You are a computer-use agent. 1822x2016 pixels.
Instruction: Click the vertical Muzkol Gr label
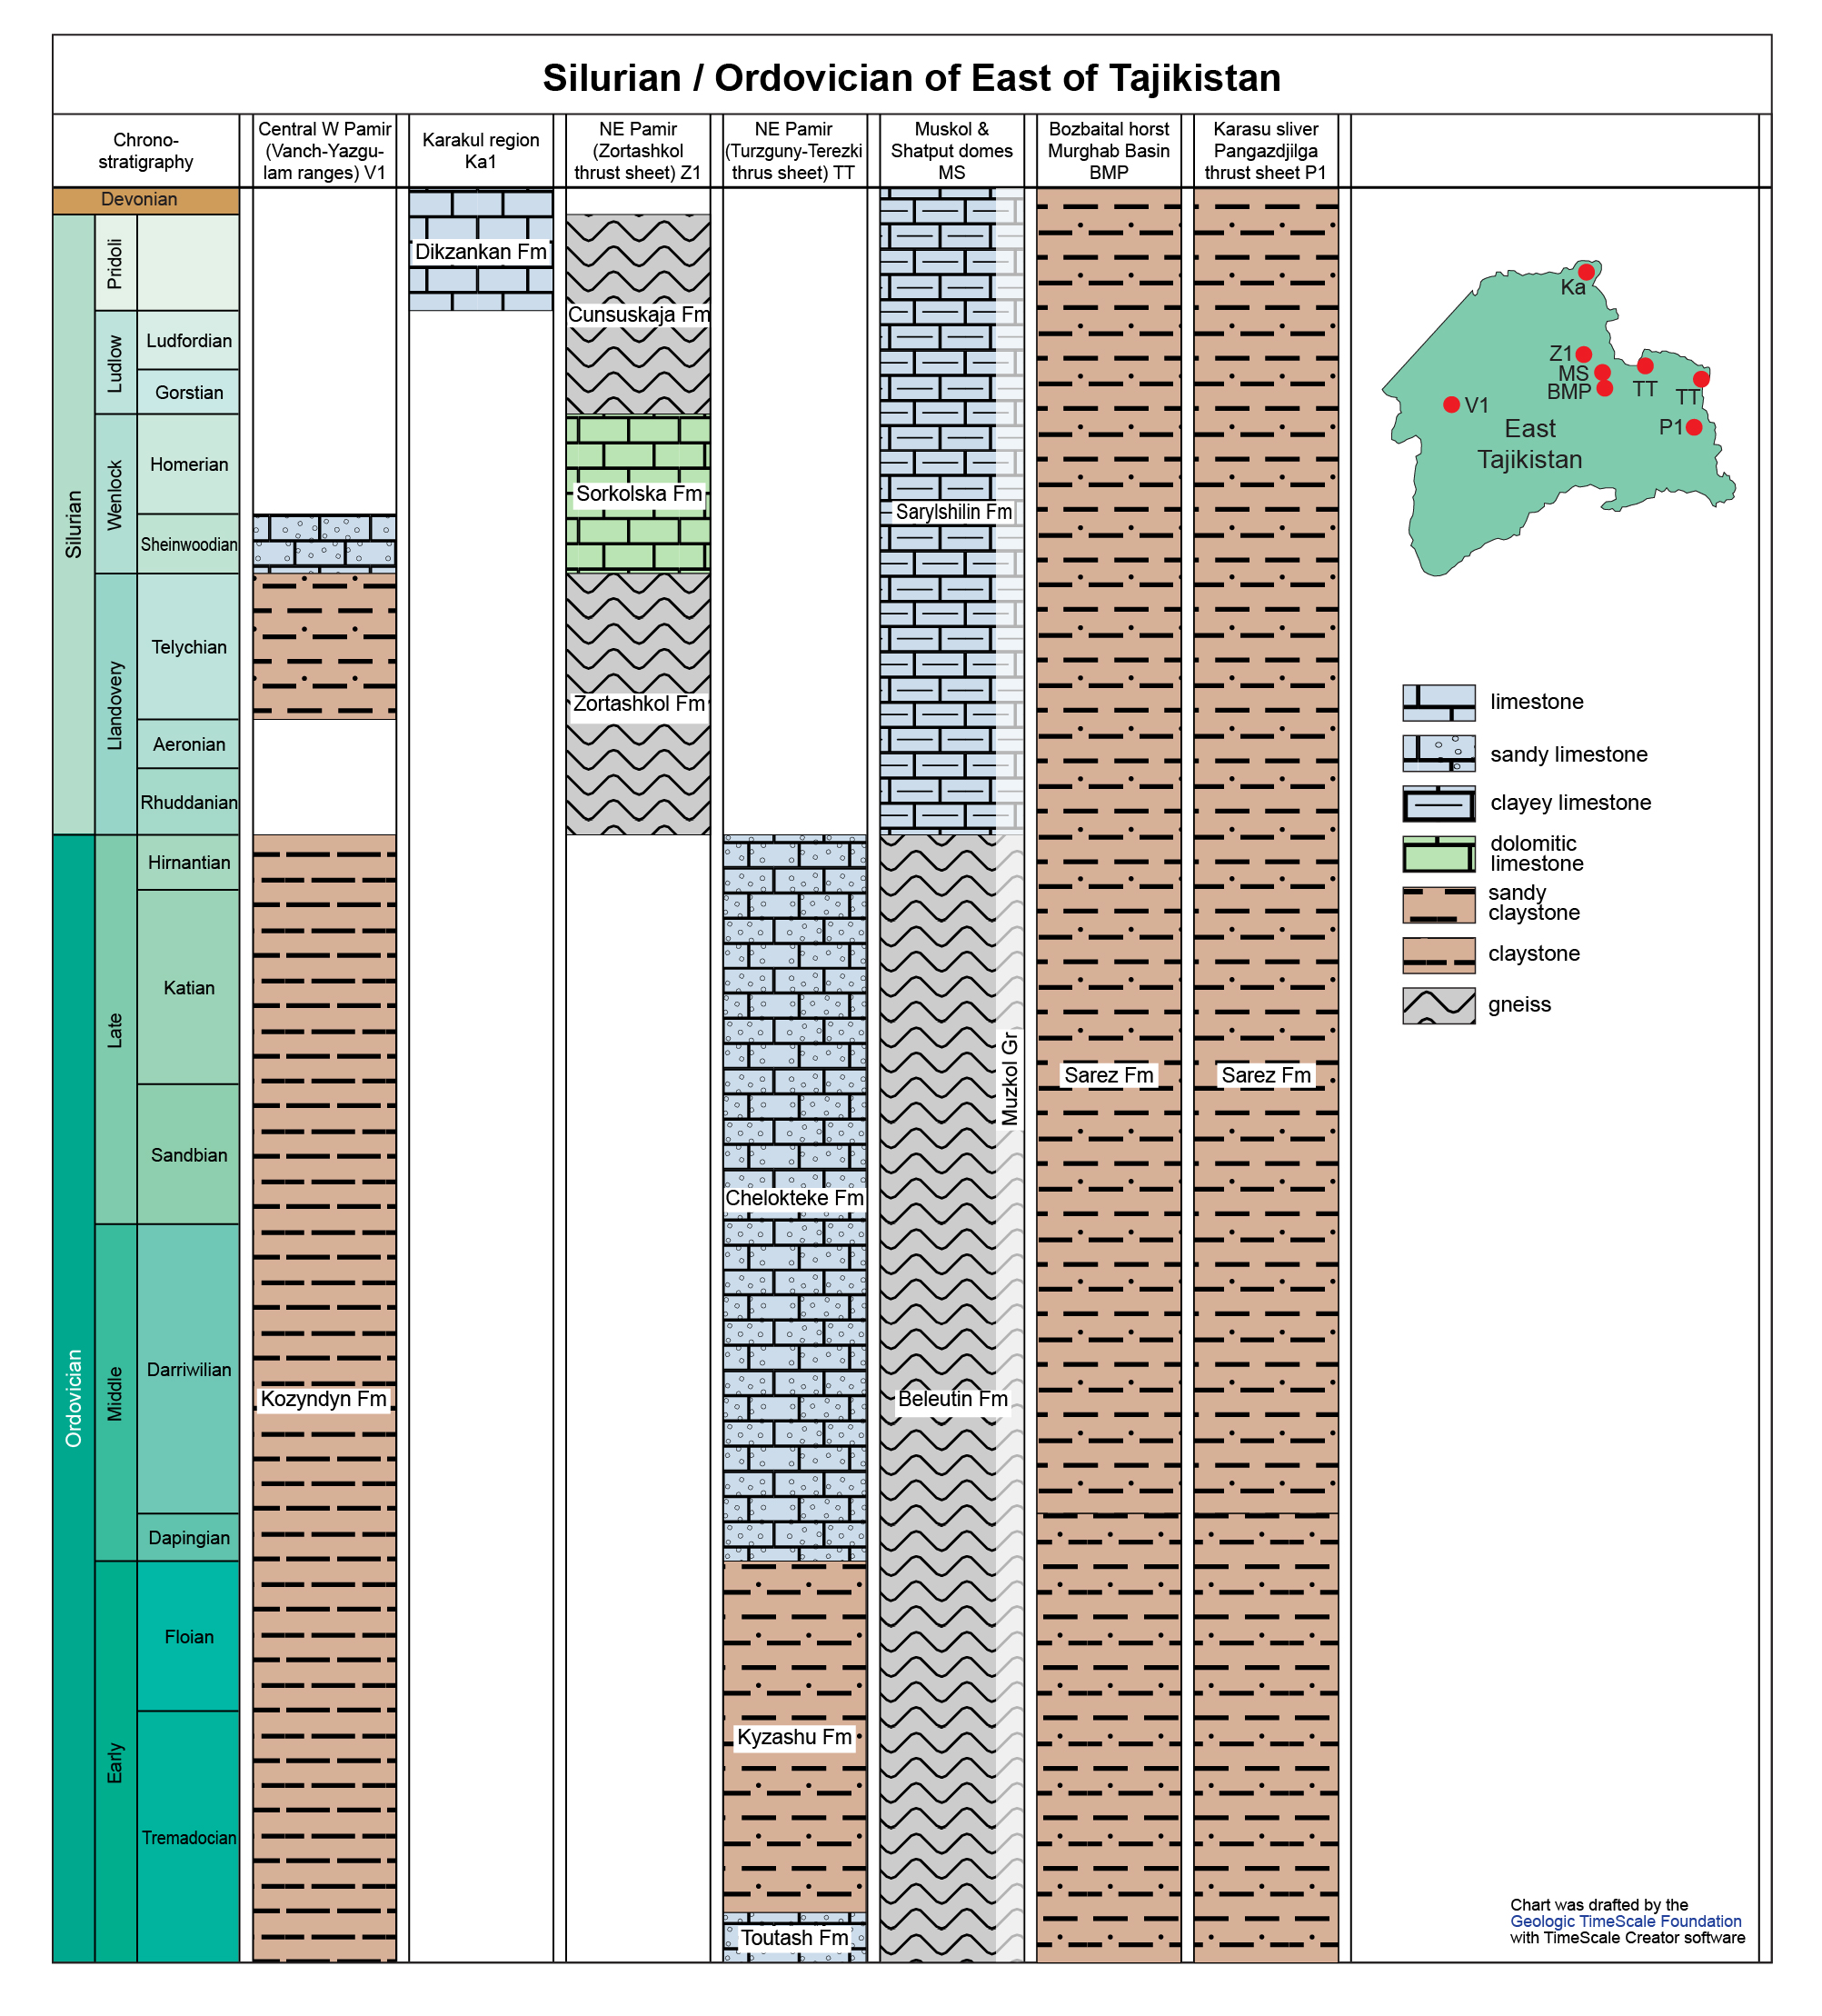tap(1009, 1078)
